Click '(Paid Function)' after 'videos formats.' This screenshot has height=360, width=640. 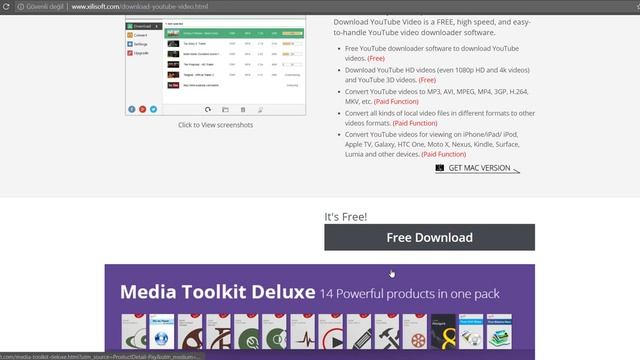415,123
